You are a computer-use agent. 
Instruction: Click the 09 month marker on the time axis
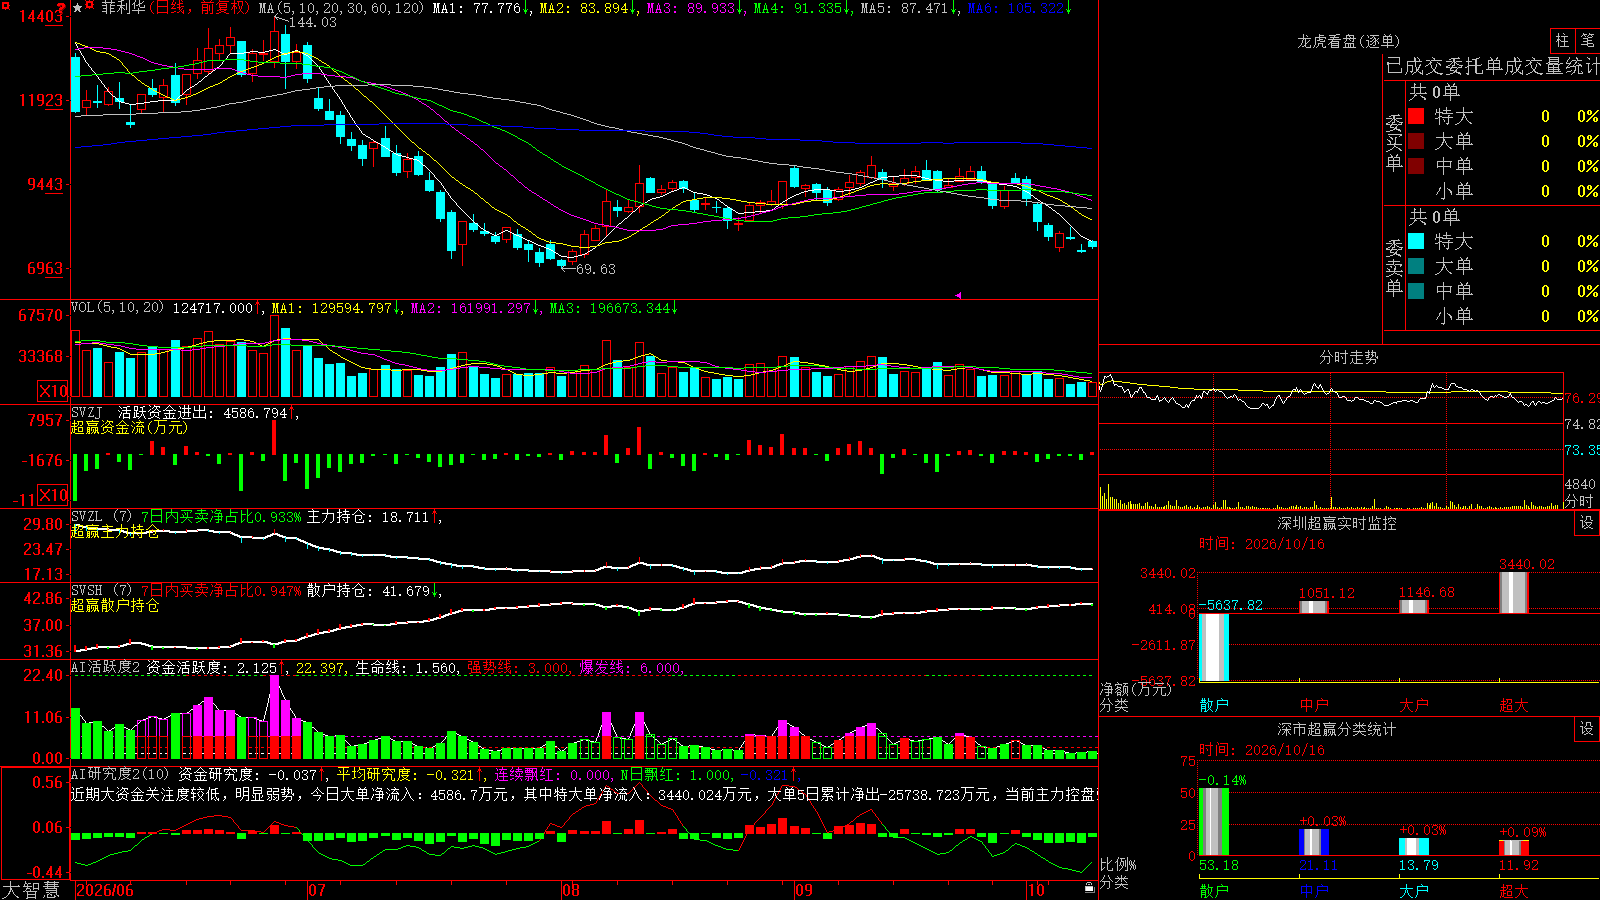tap(804, 890)
